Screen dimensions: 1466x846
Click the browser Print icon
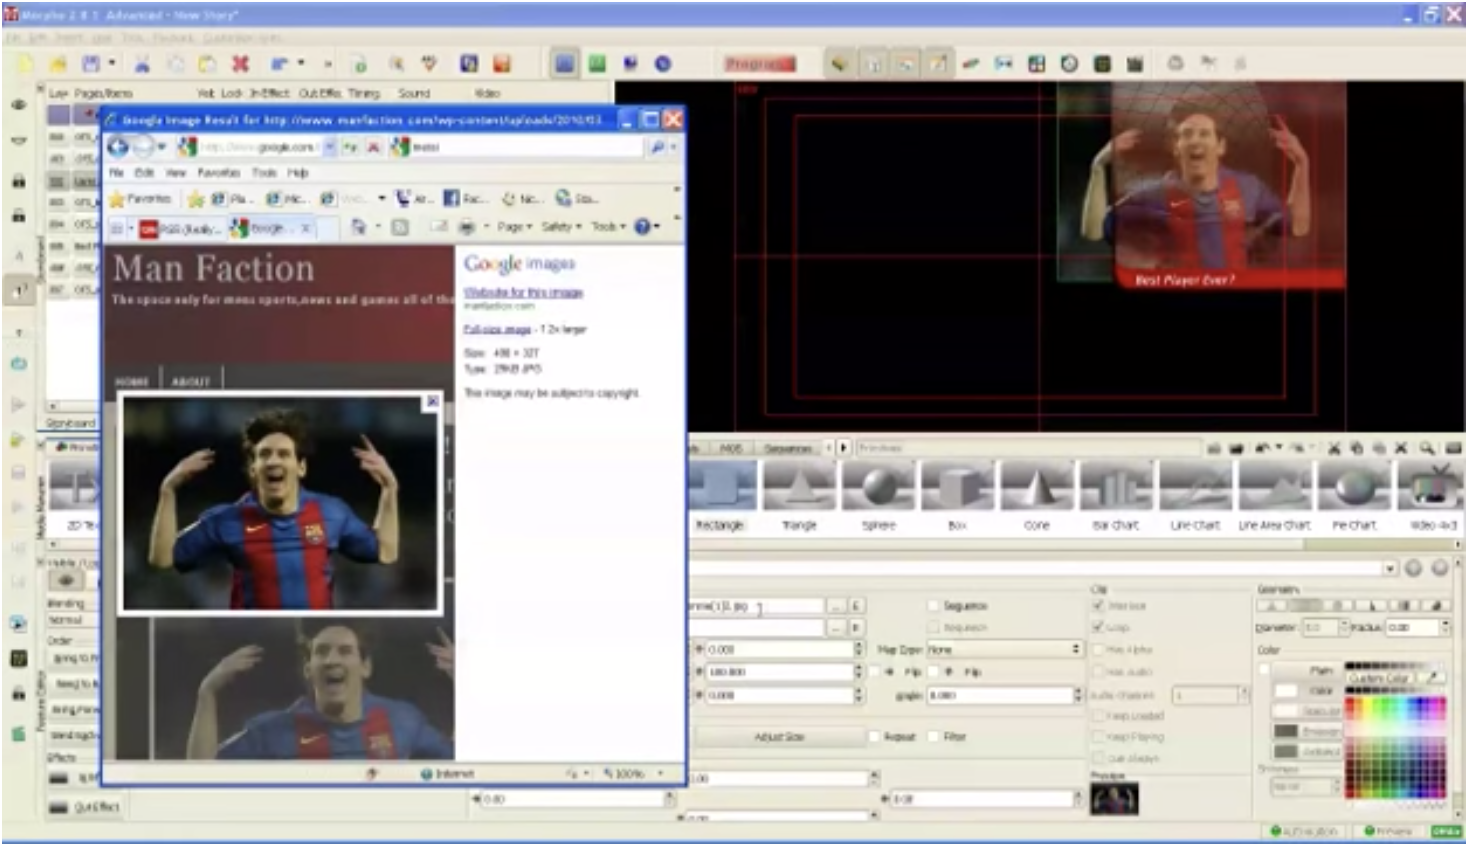466,227
